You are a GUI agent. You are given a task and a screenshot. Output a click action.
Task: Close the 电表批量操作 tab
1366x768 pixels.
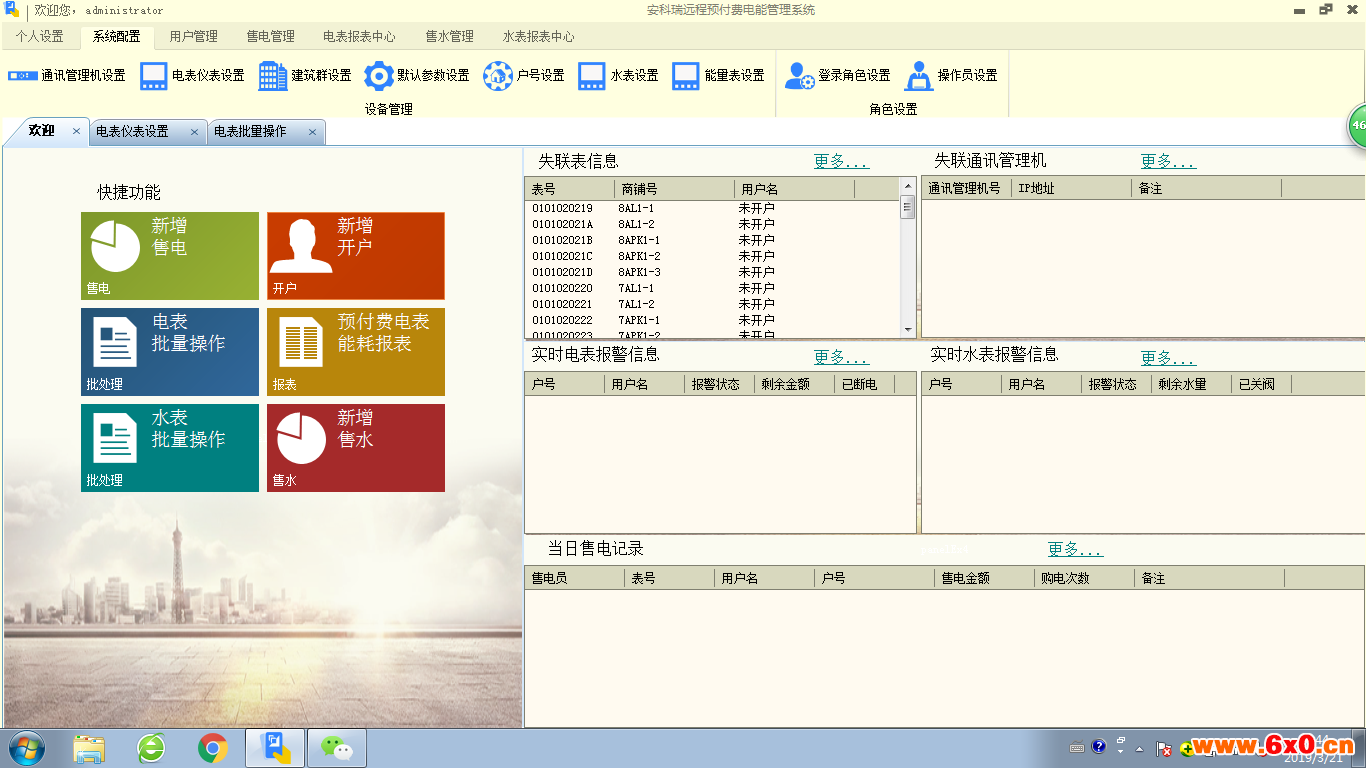(312, 132)
